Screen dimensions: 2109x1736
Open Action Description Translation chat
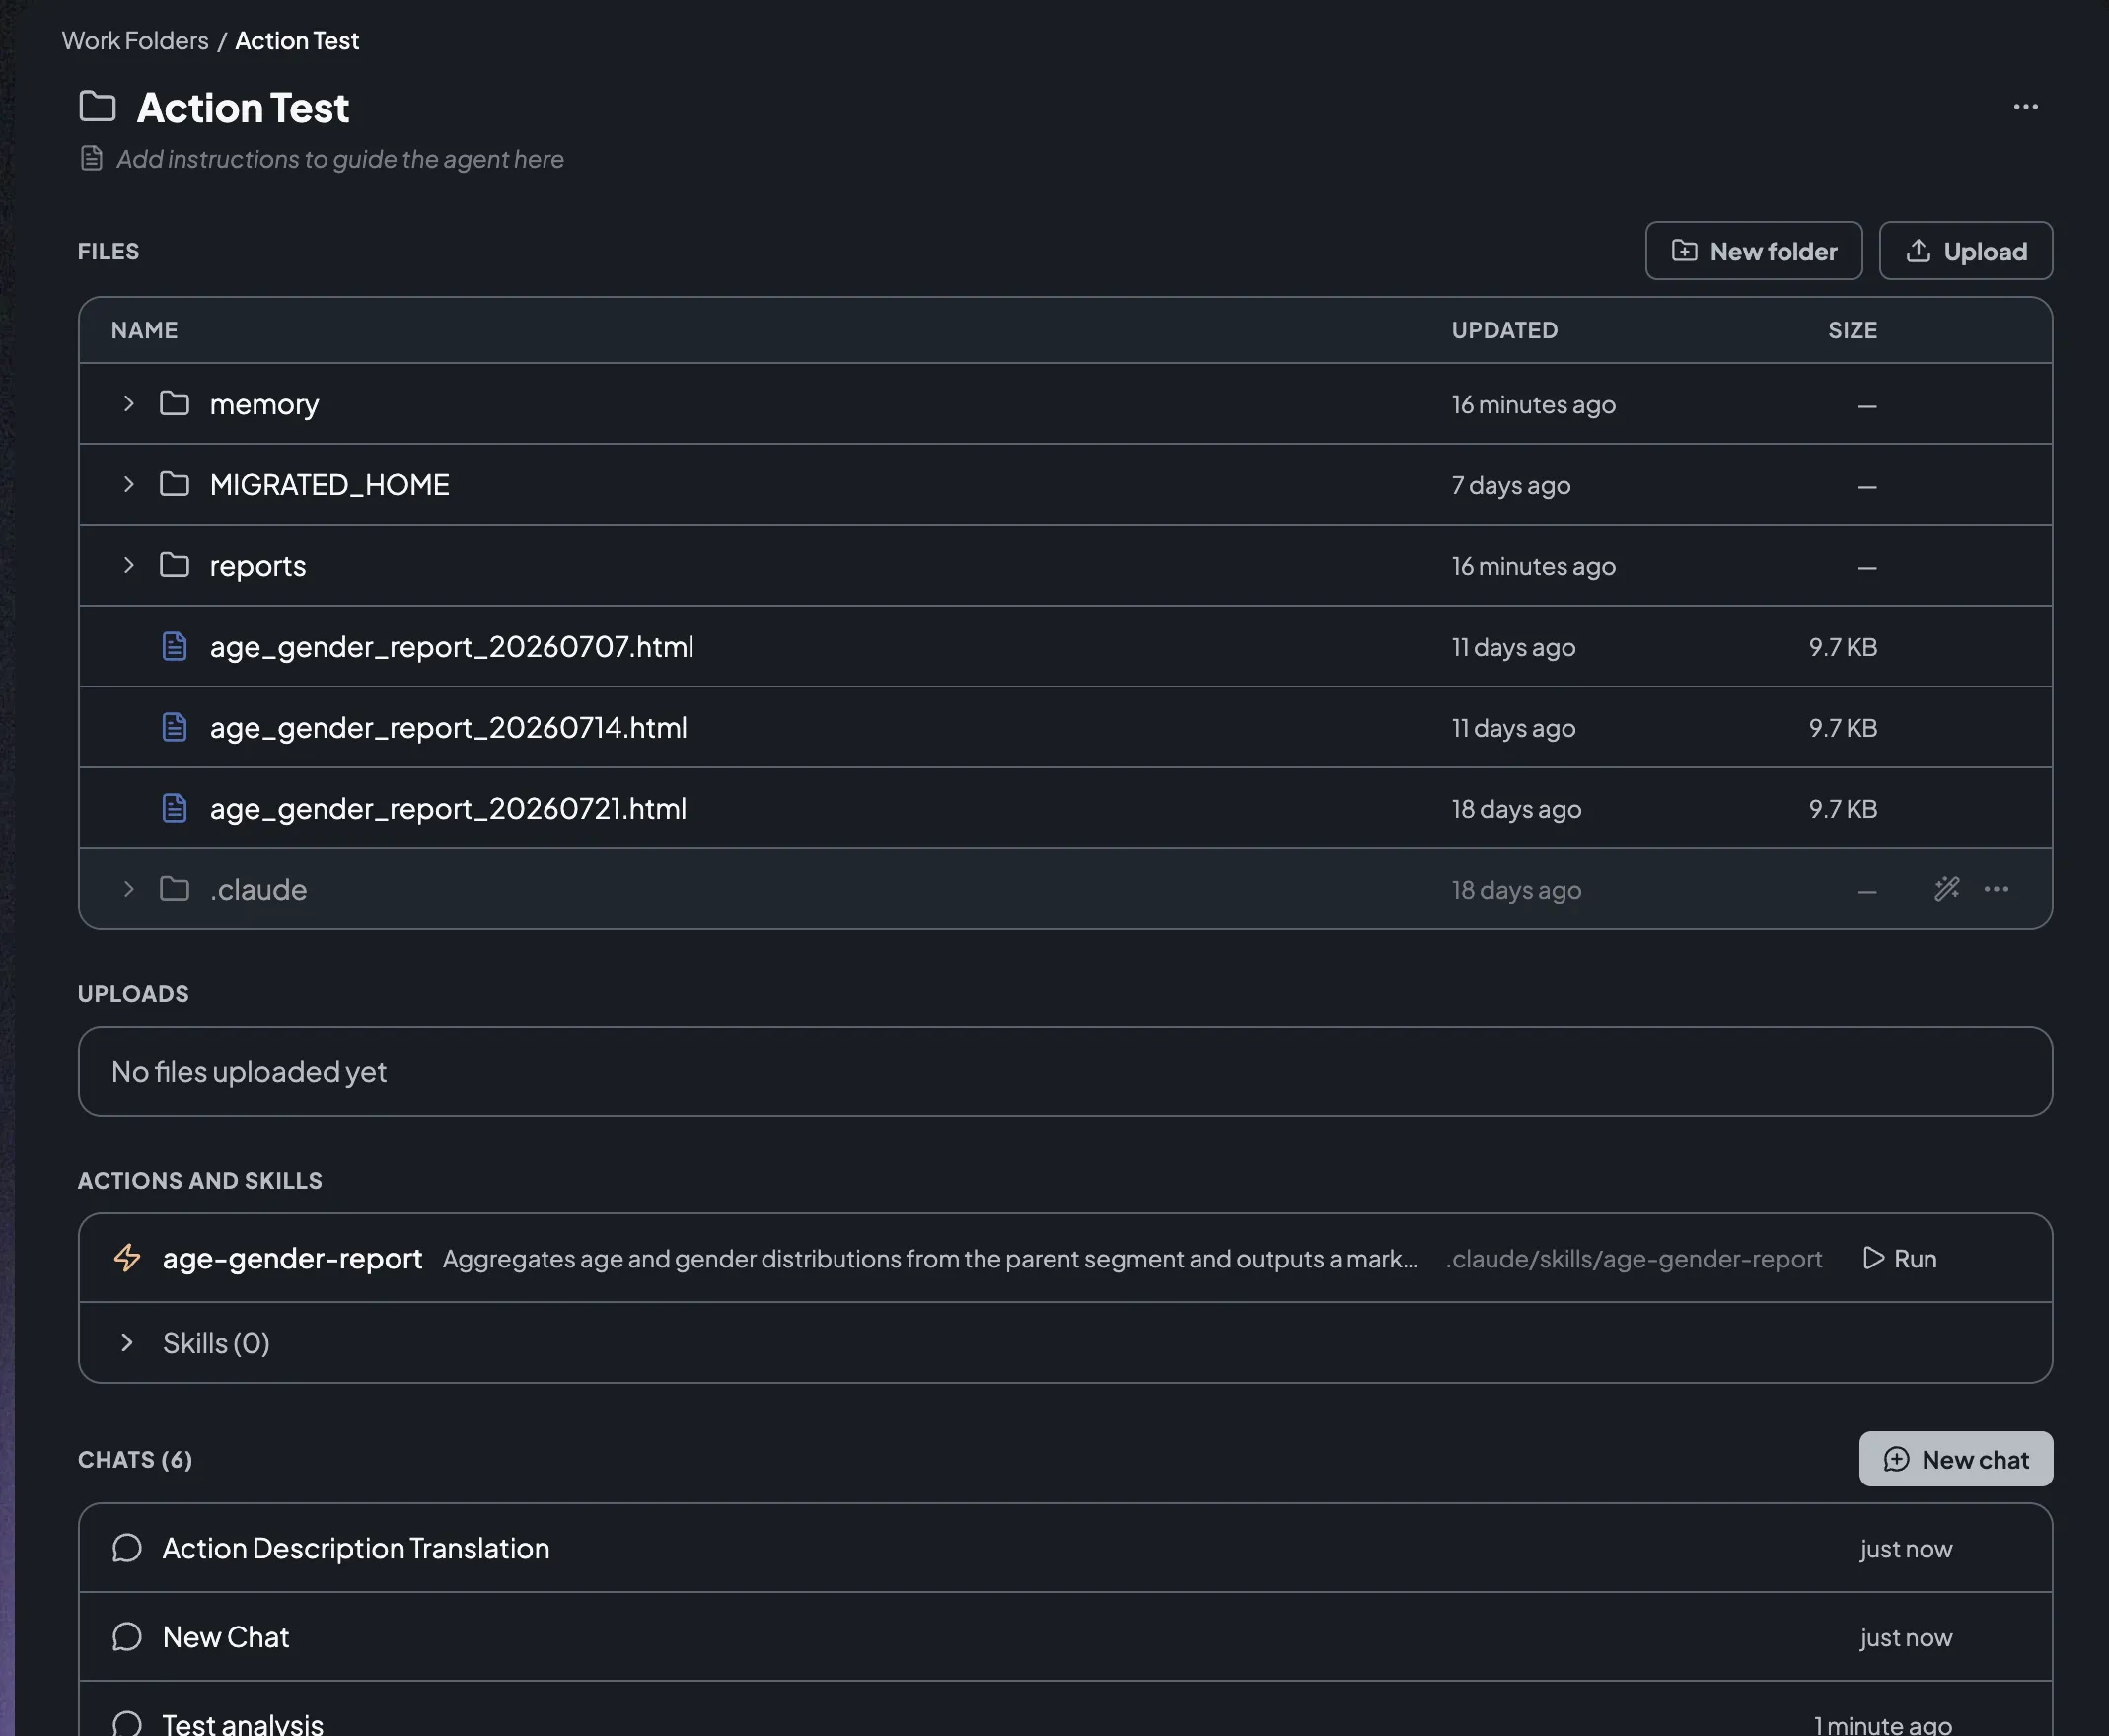[1065, 1548]
